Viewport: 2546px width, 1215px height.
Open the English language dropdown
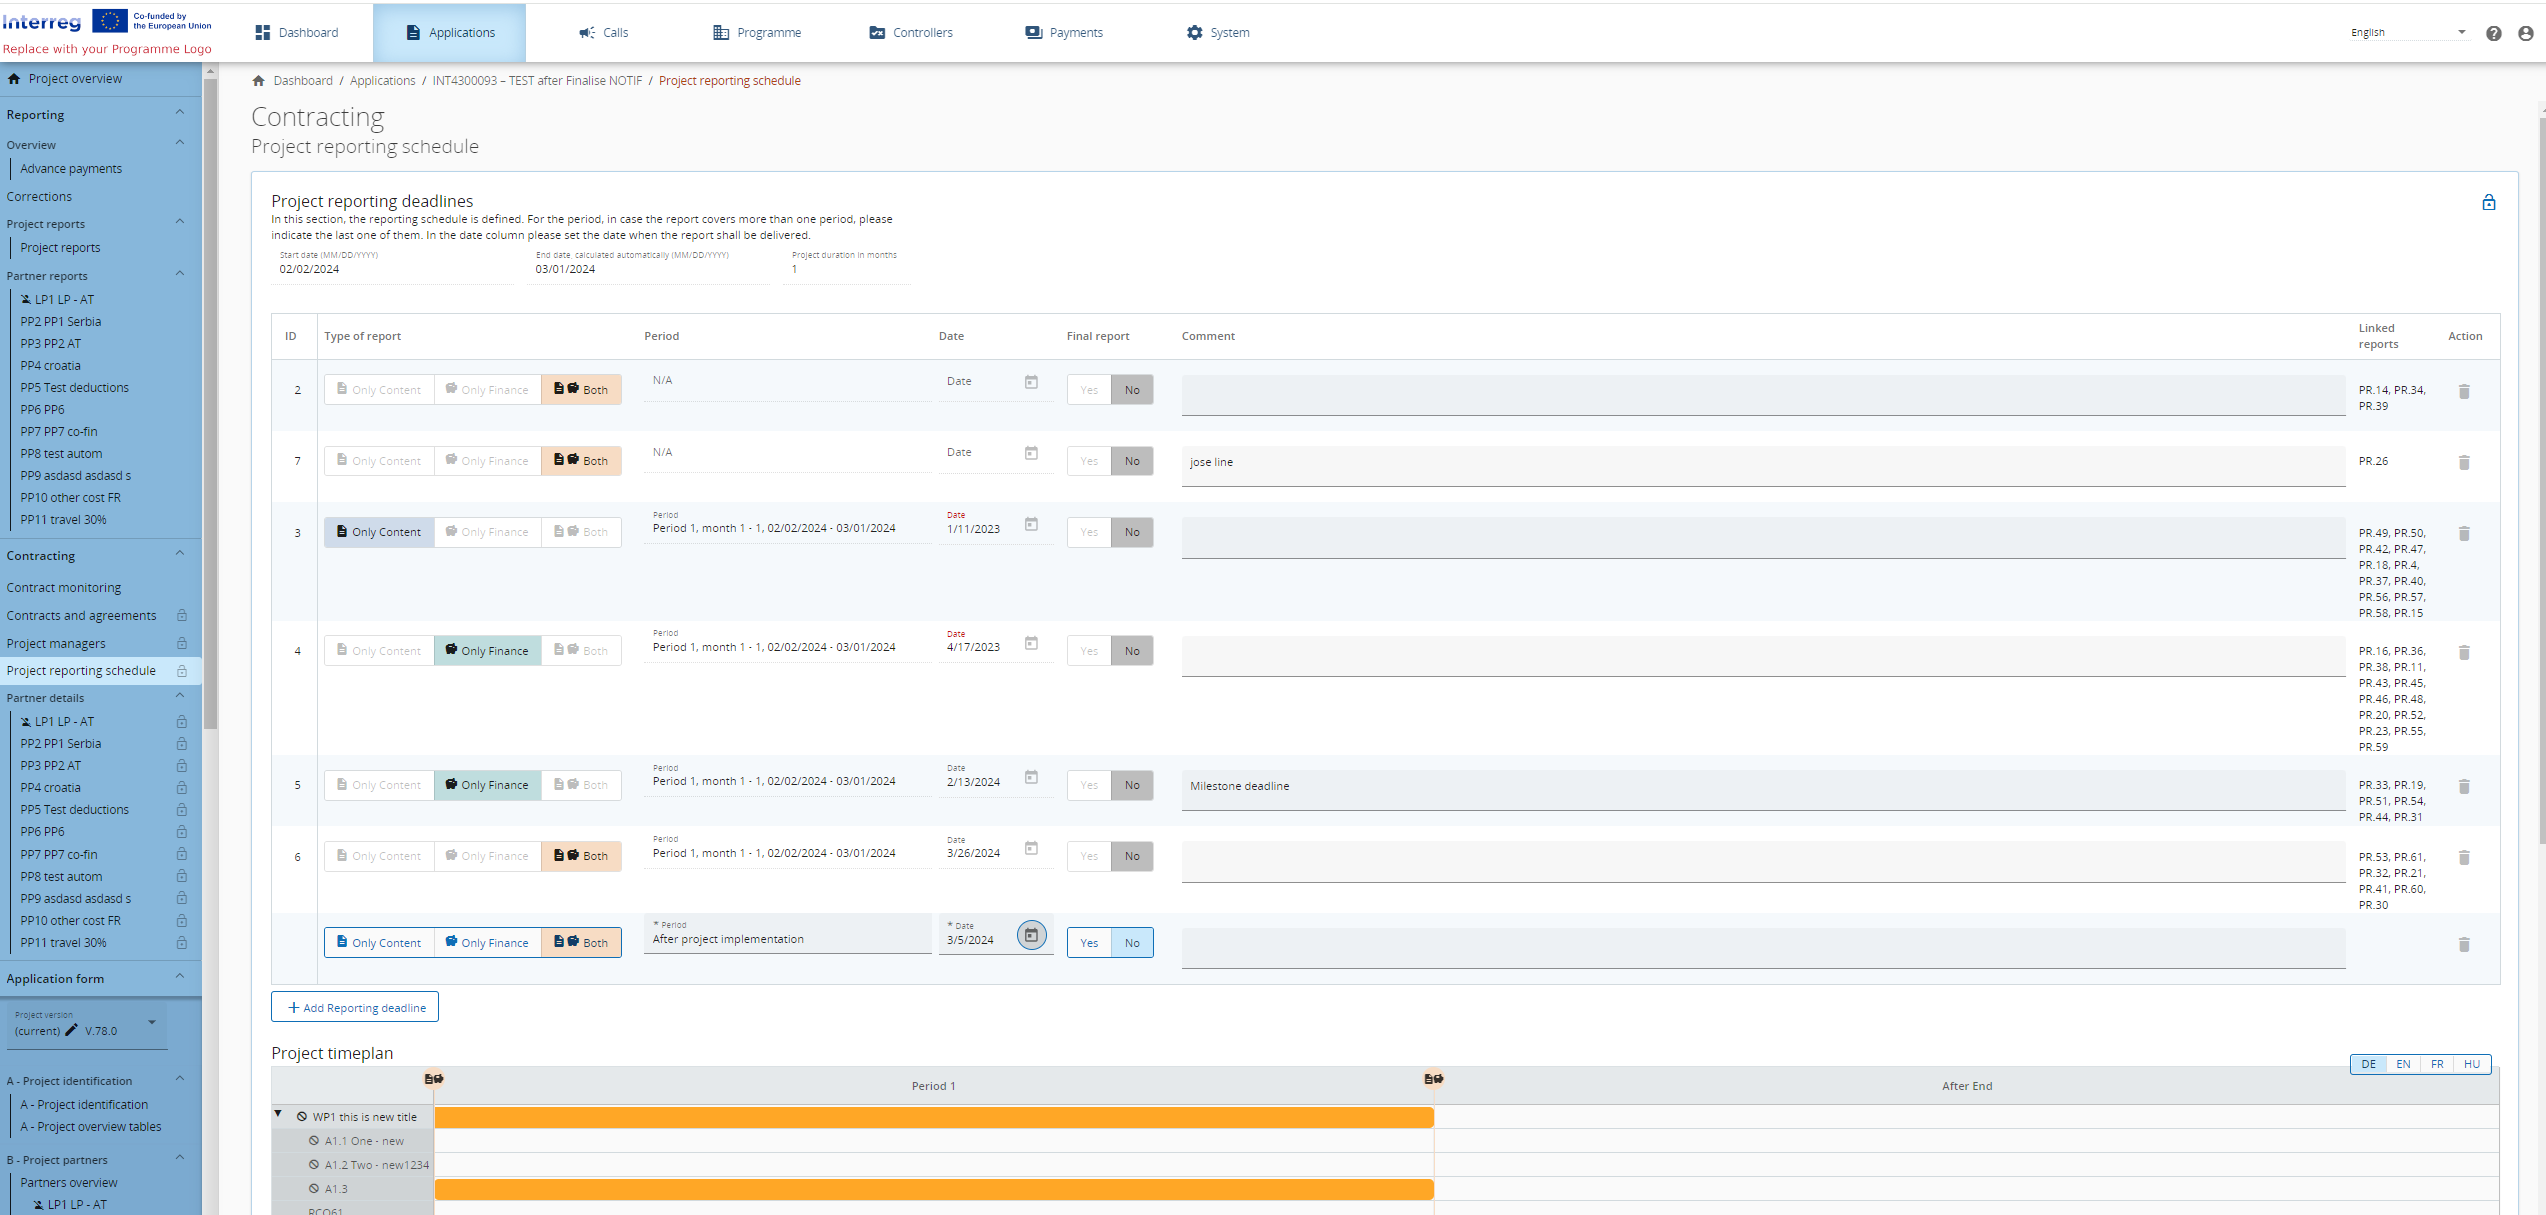click(x=2407, y=33)
